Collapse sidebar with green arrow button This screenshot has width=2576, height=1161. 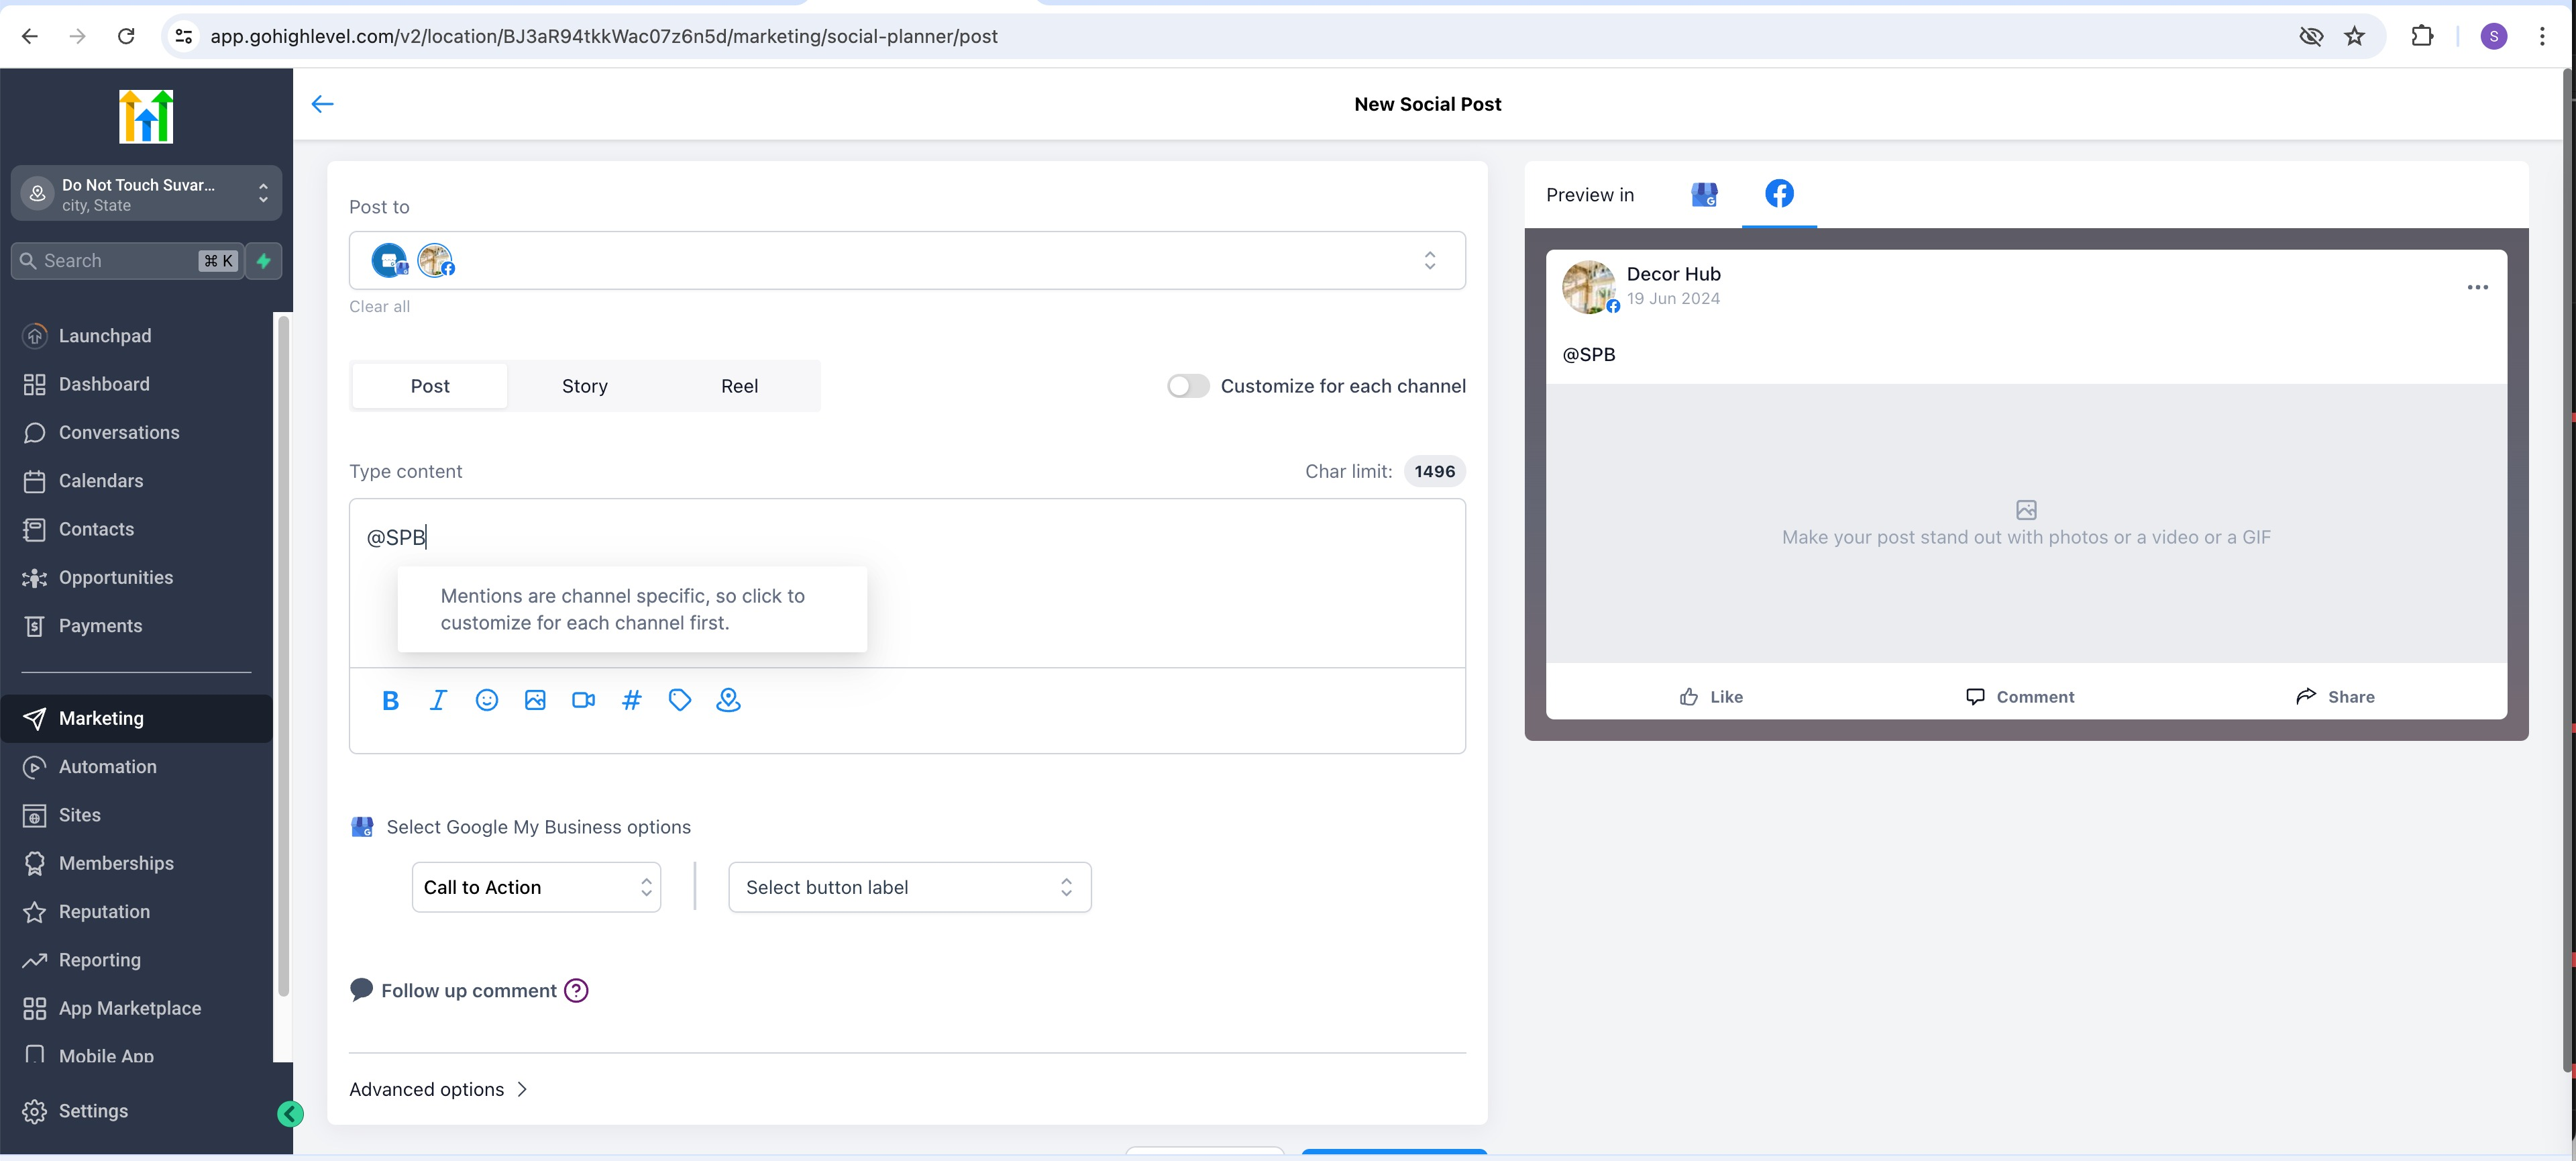pos(290,1113)
